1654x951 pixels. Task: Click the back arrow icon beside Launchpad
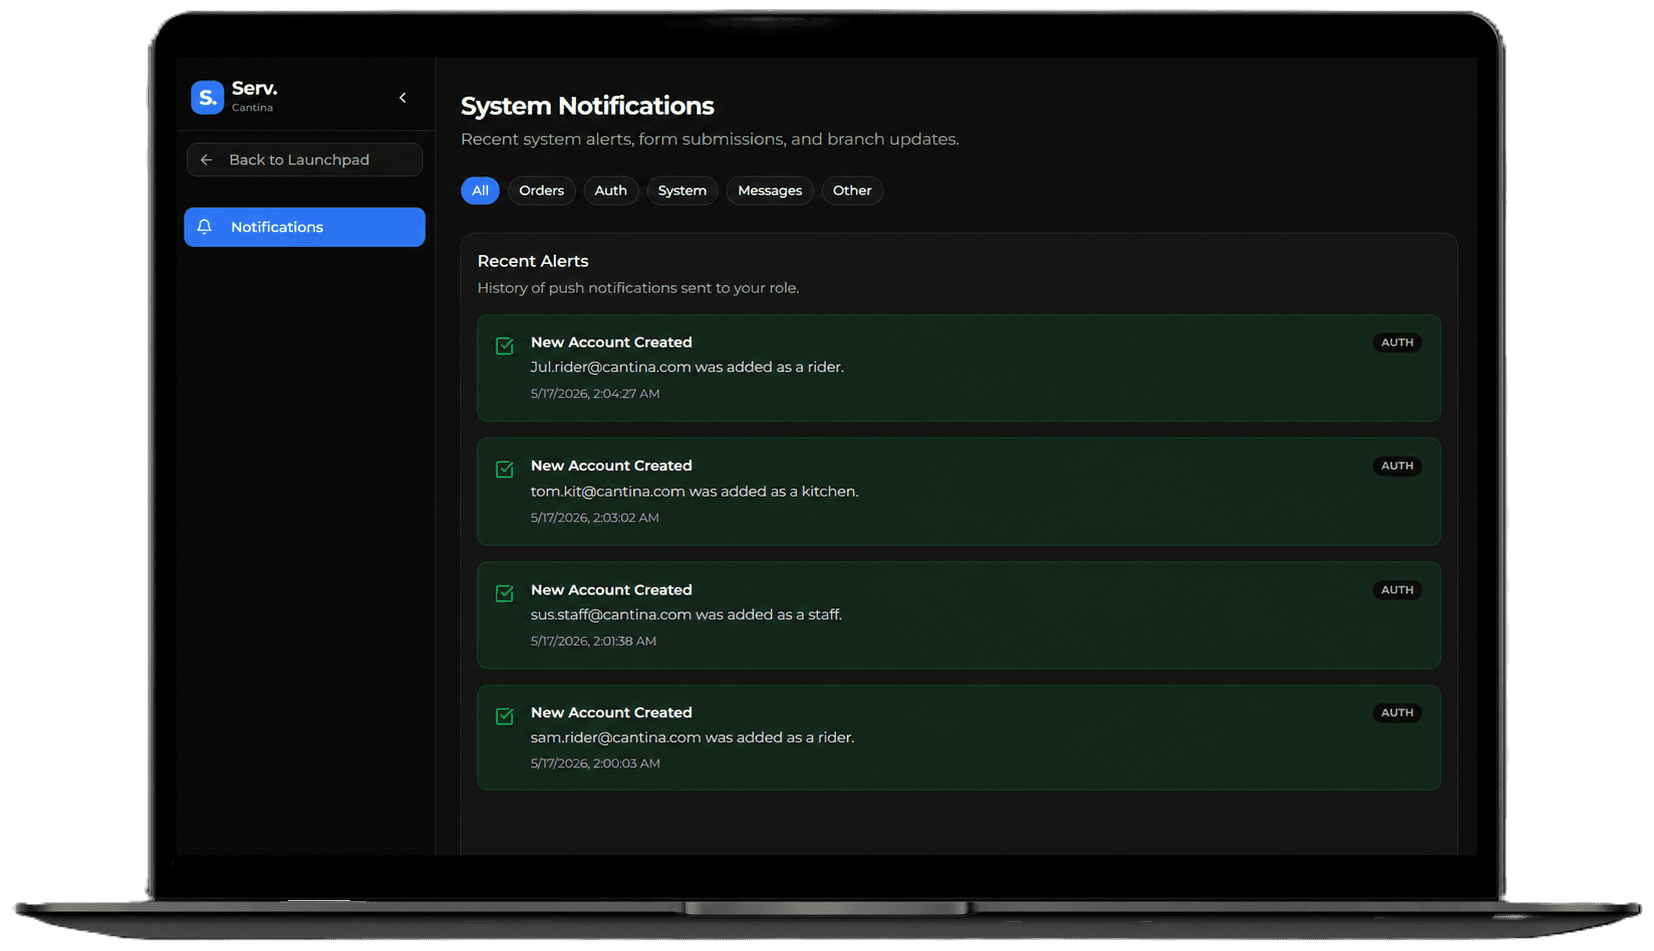pyautogui.click(x=207, y=160)
